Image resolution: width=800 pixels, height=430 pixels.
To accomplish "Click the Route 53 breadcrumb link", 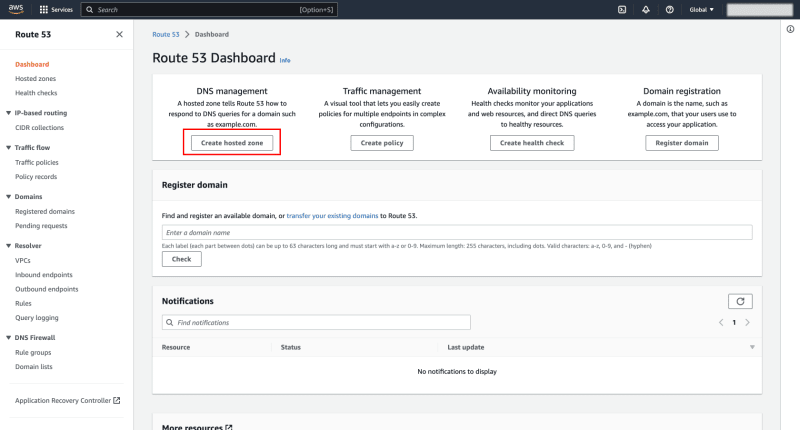I will click(x=166, y=34).
